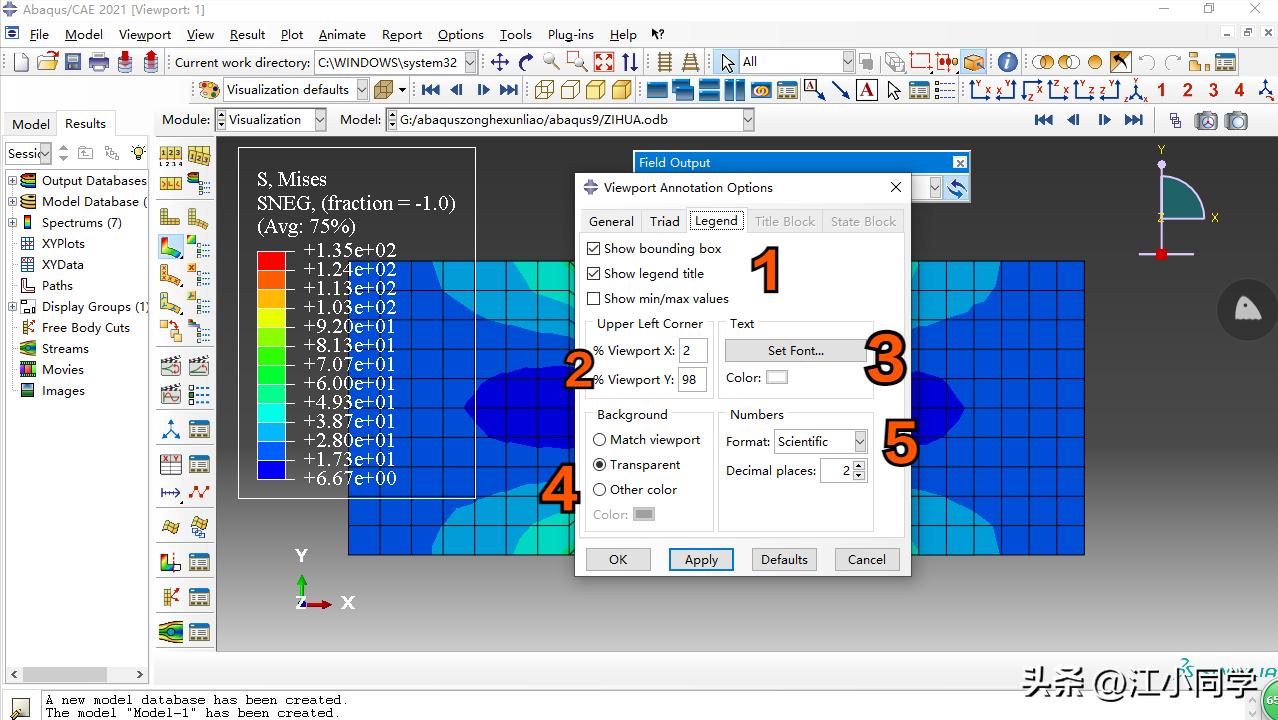Open the Module selection dropdown
1278x720 pixels.
tap(320, 120)
